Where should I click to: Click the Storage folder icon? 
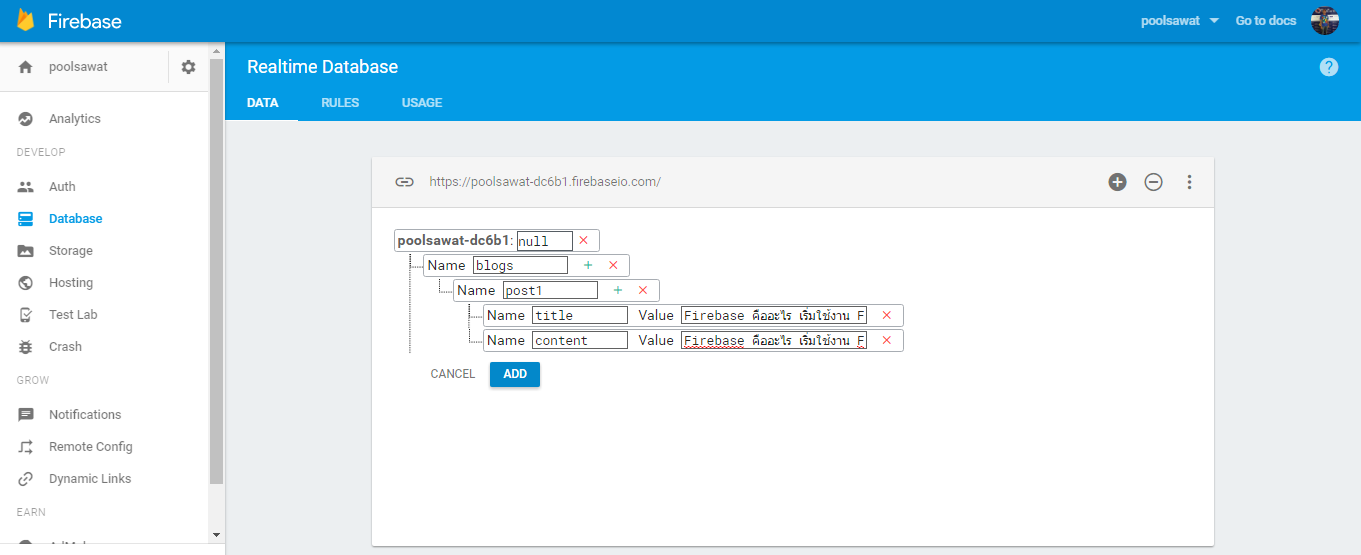click(x=26, y=251)
